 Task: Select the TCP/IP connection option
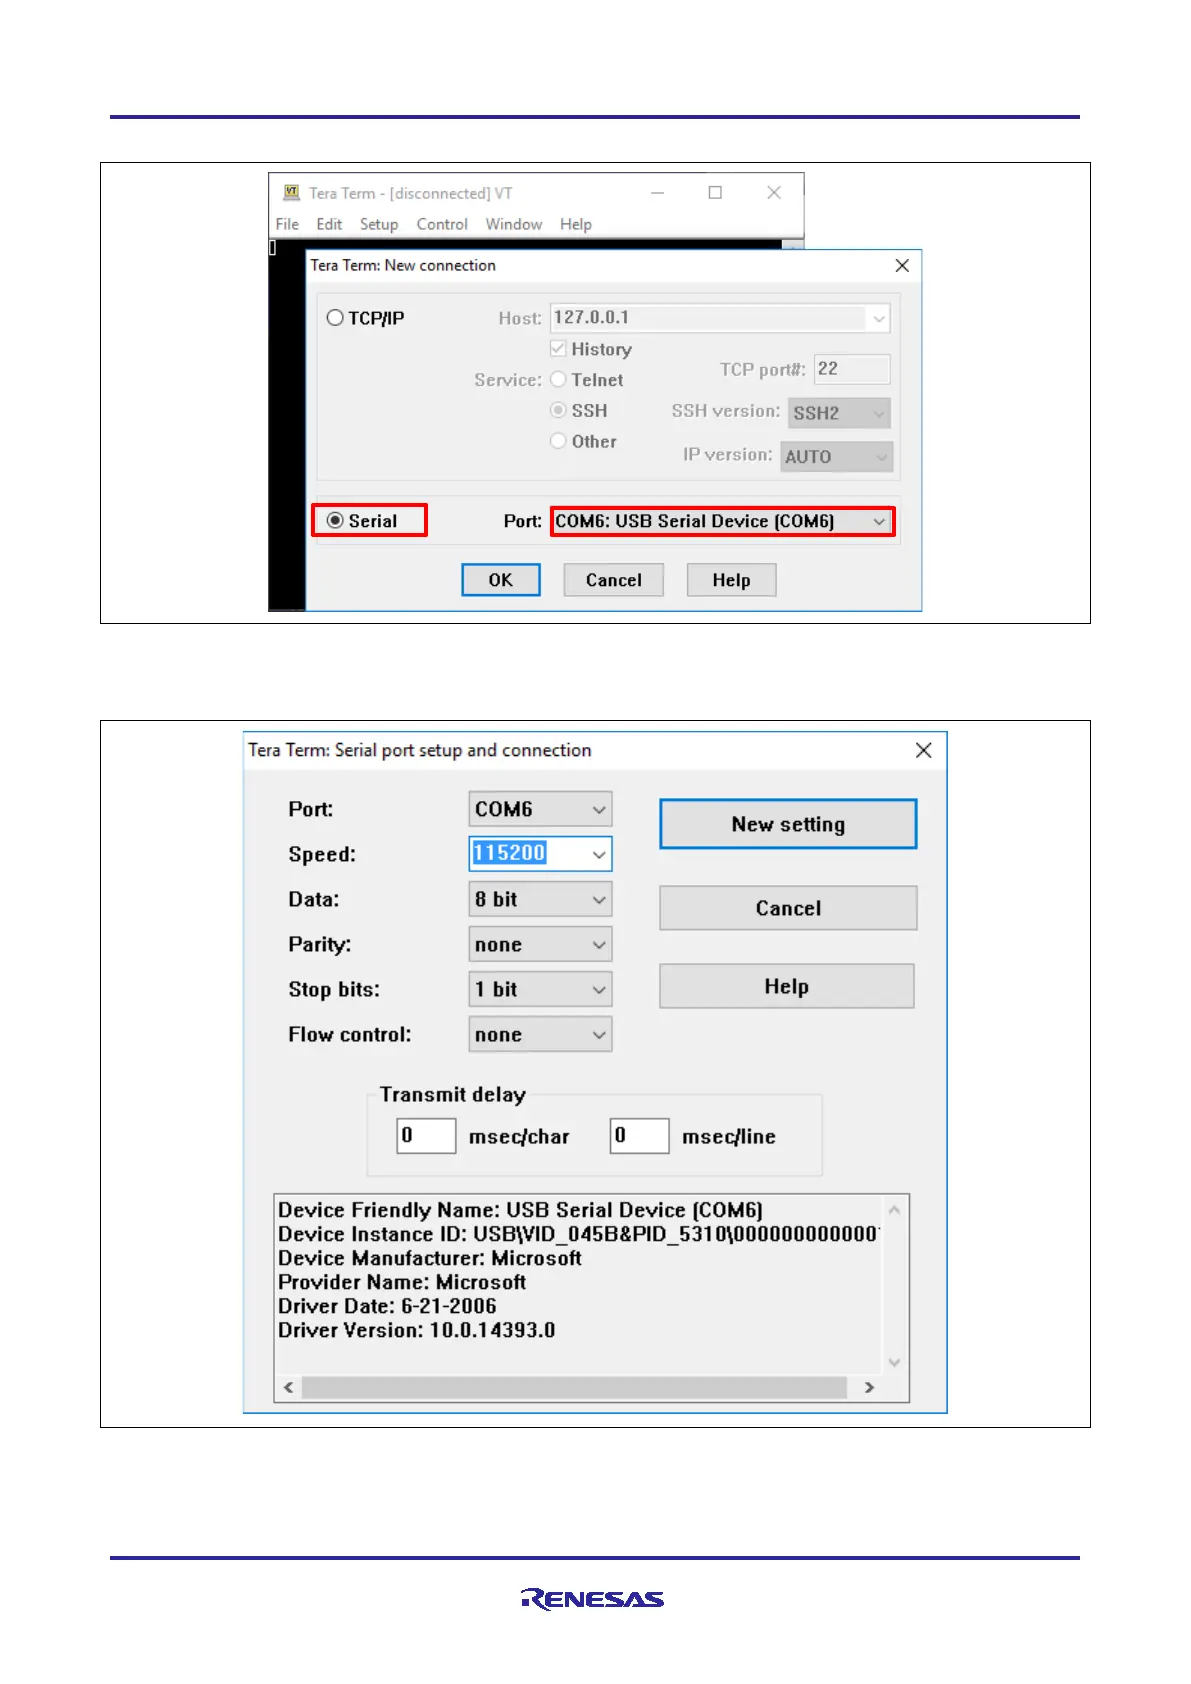(x=366, y=318)
